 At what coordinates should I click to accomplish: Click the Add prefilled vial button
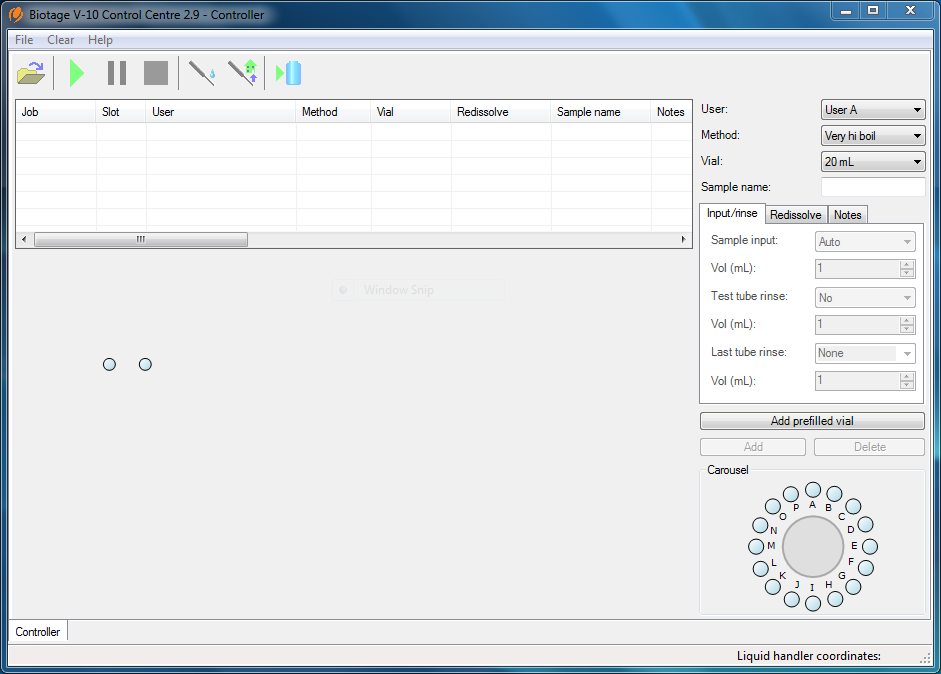(x=811, y=420)
